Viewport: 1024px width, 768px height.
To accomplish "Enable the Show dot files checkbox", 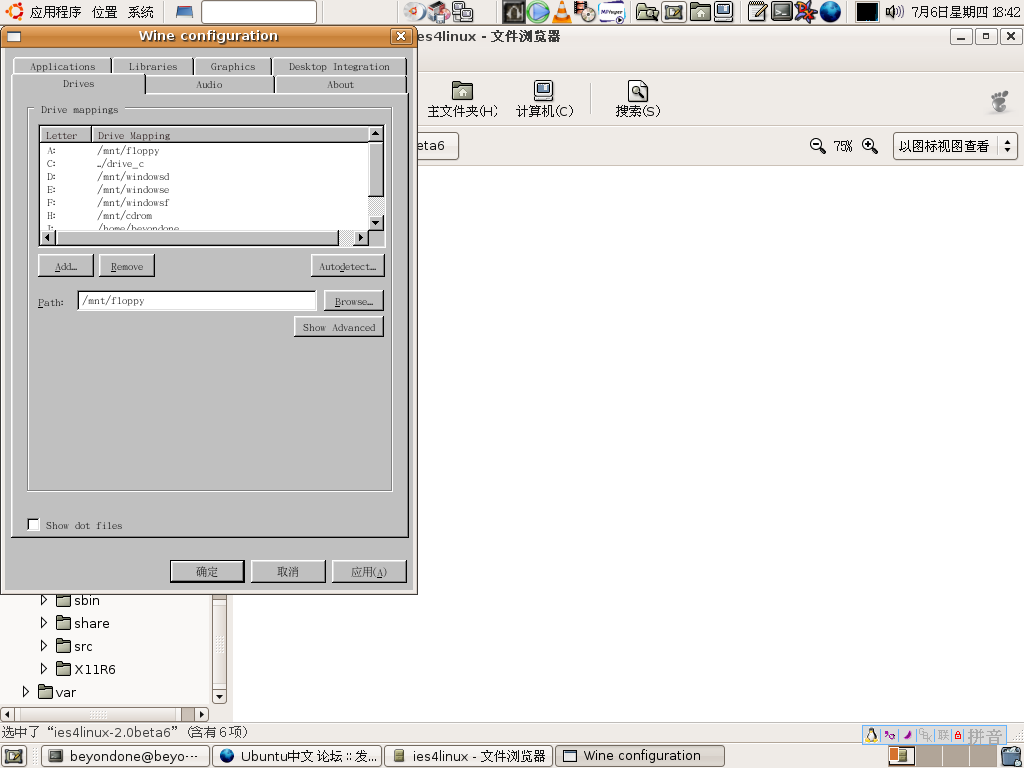I will click(33, 524).
